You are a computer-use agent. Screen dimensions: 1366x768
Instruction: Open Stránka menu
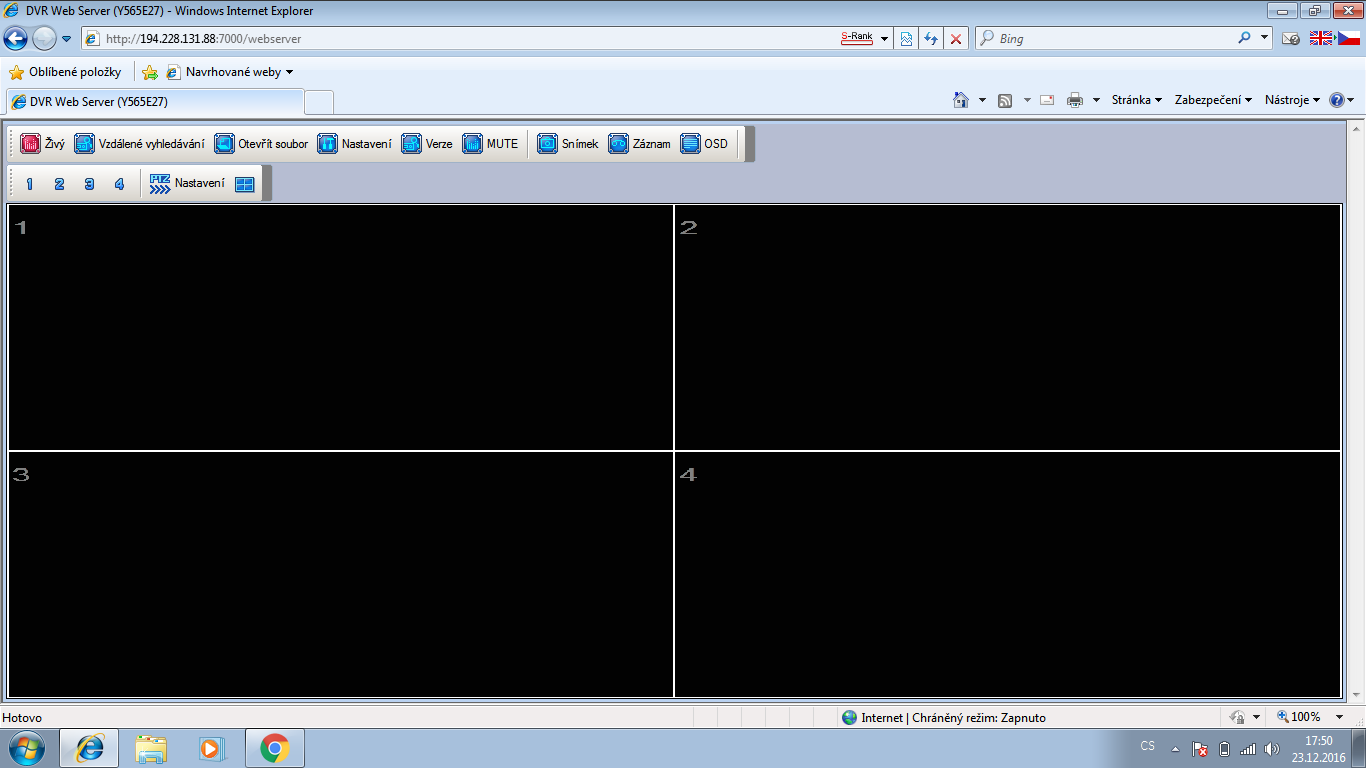click(1137, 100)
